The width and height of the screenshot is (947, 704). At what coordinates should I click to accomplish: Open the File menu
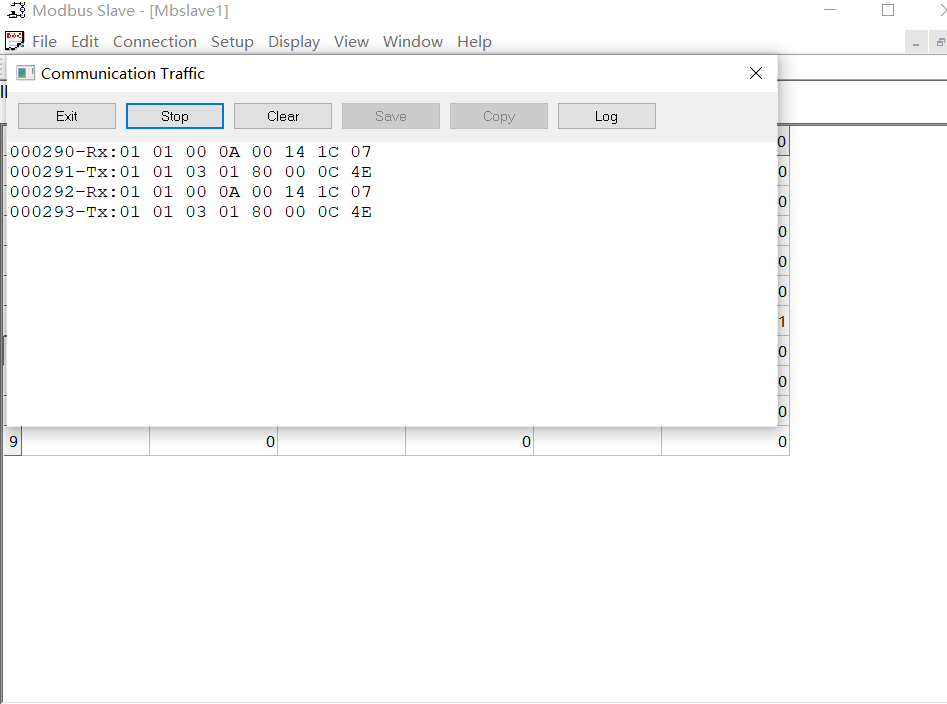pos(45,42)
